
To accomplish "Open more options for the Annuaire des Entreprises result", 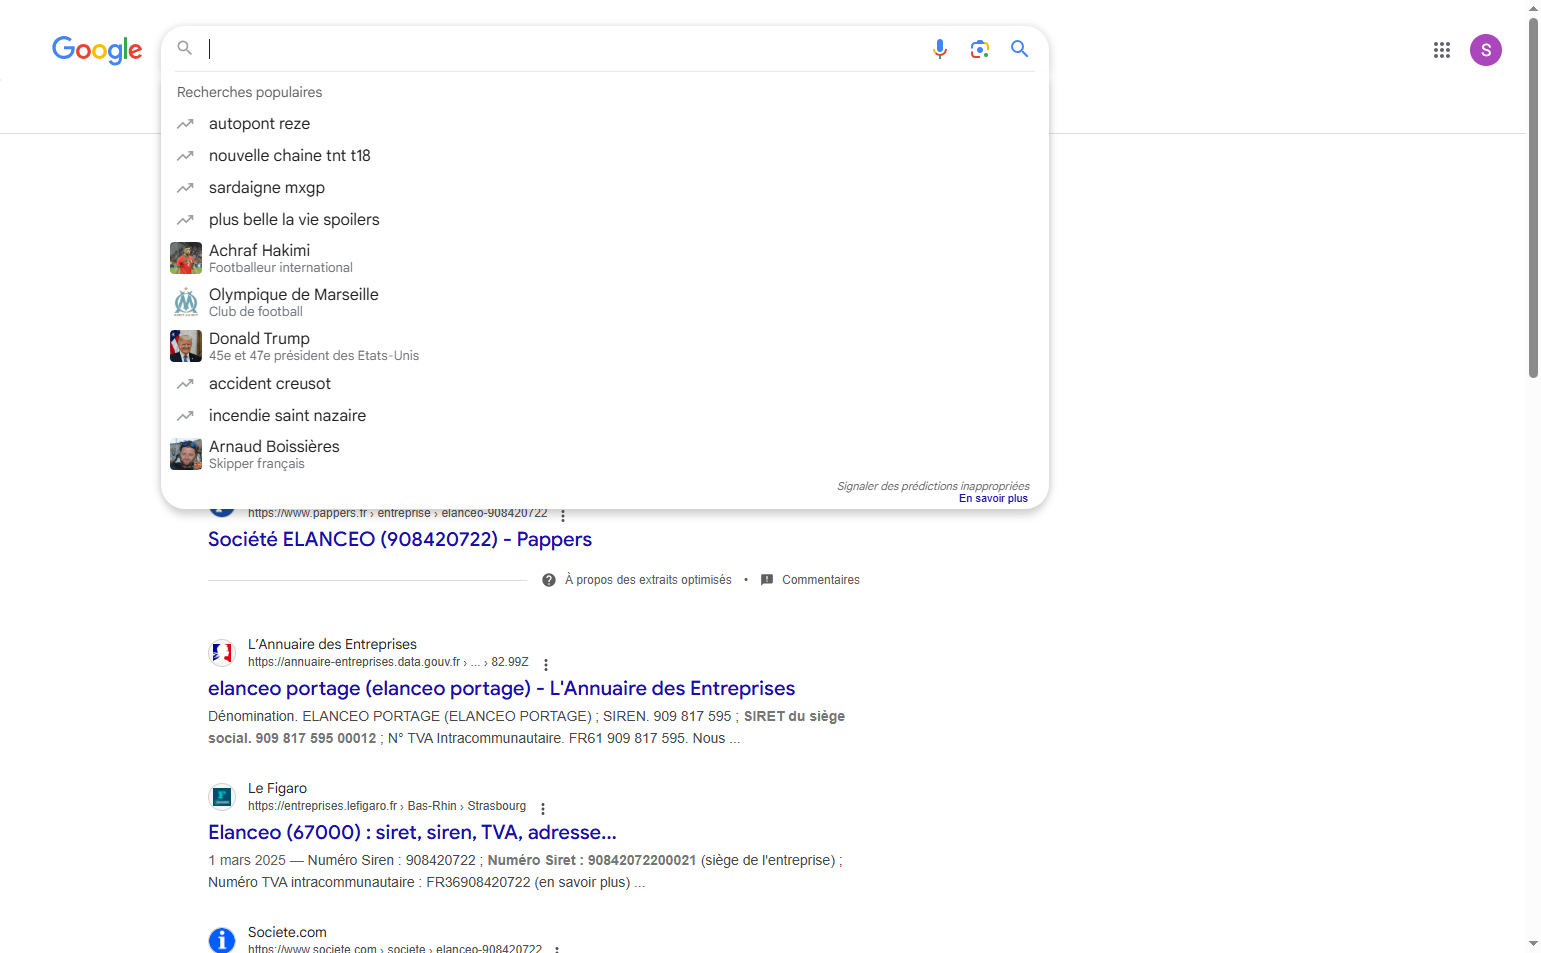I will [546, 664].
